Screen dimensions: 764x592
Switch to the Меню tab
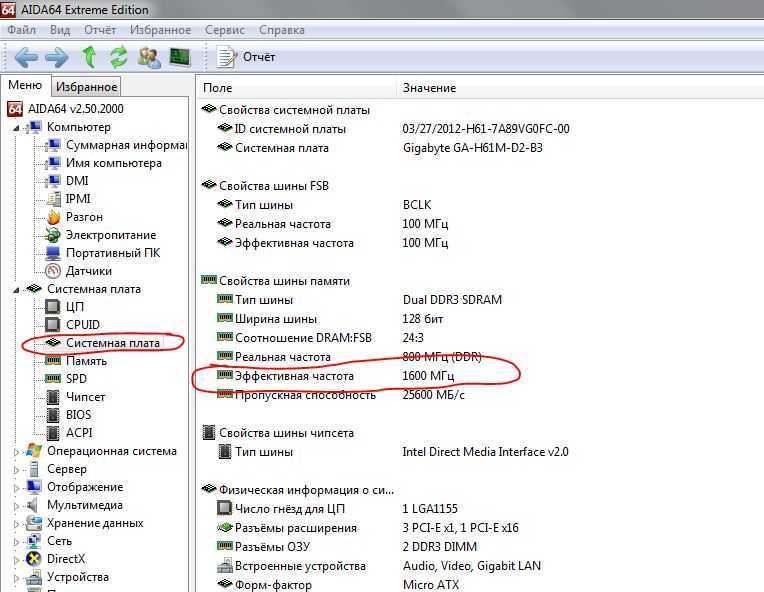[x=25, y=85]
